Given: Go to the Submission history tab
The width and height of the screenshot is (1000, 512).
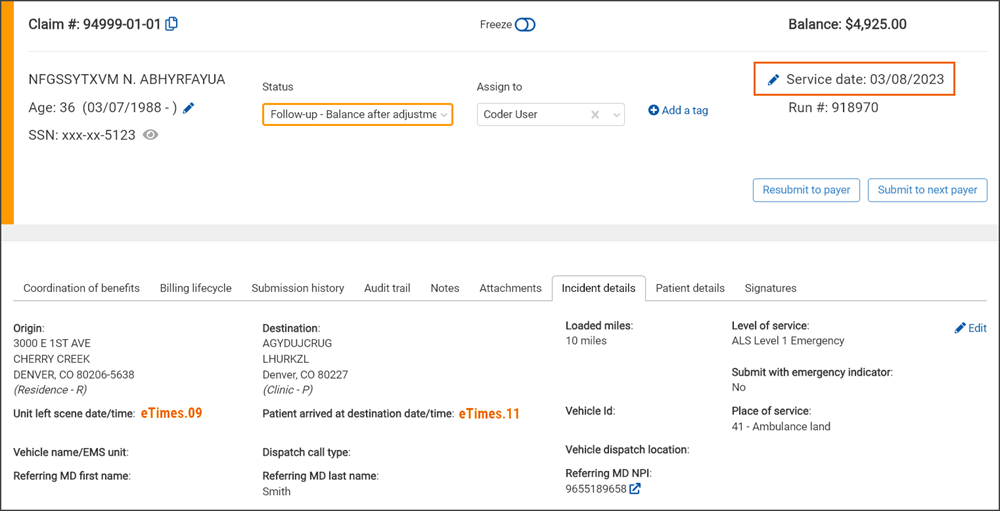Looking at the screenshot, I should [298, 288].
